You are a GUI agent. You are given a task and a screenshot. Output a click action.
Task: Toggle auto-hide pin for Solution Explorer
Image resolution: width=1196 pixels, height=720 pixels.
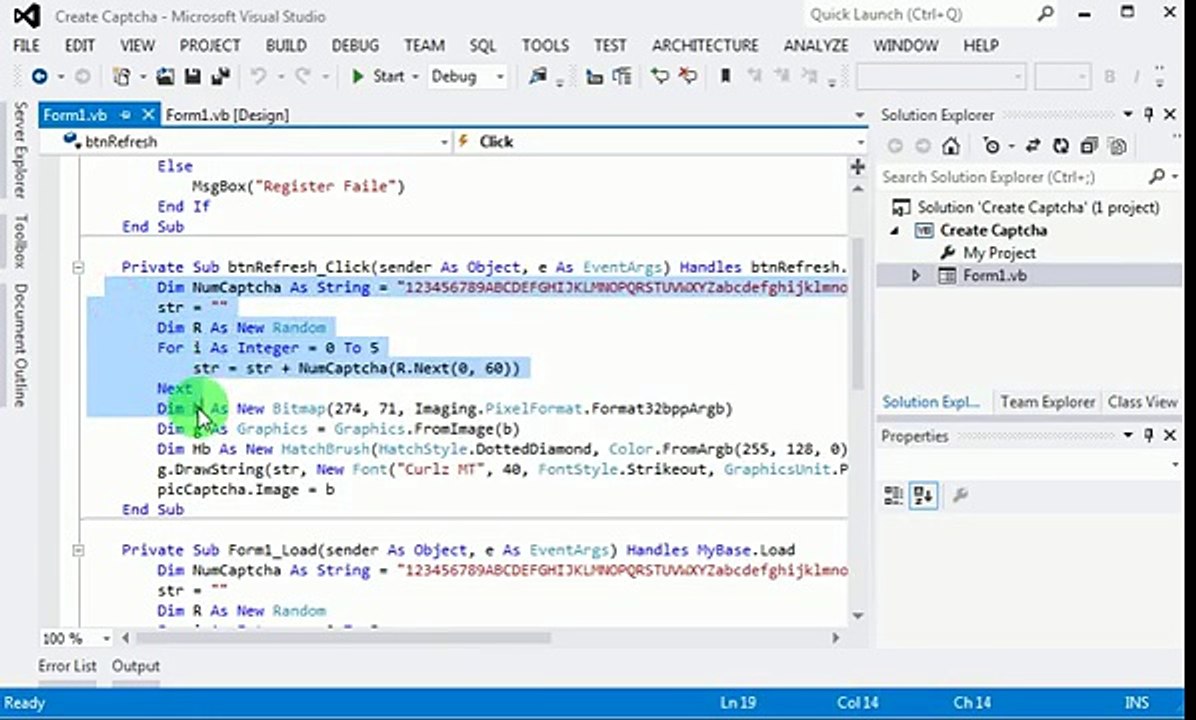(1149, 114)
